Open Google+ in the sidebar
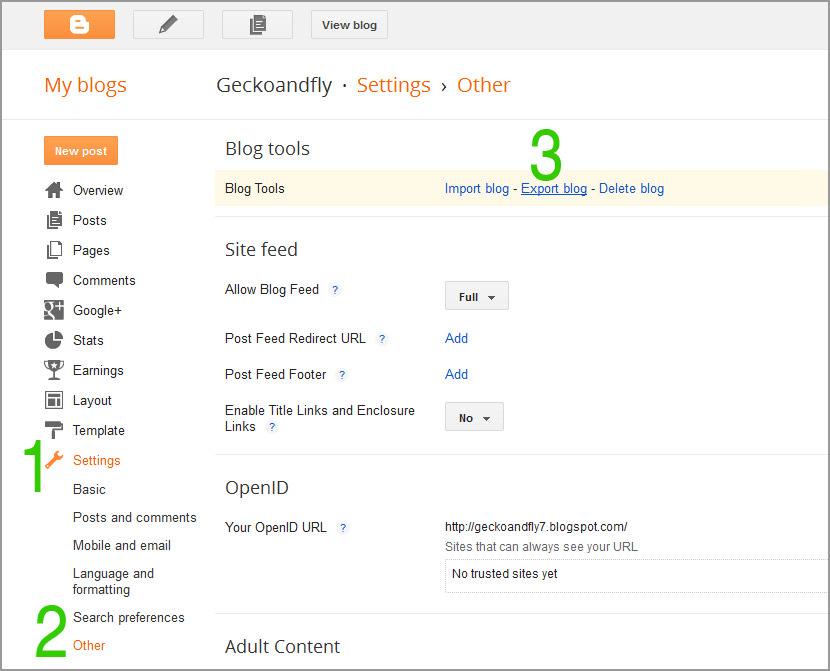This screenshot has height=671, width=830. point(97,311)
